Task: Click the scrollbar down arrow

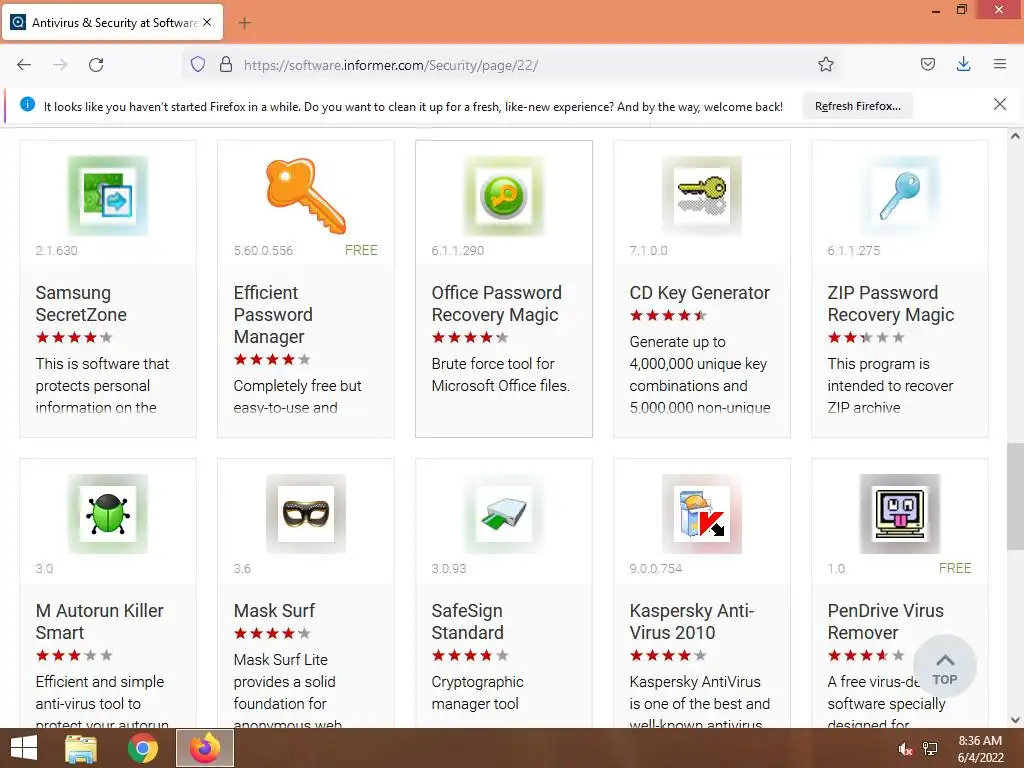Action: pyautogui.click(x=1015, y=720)
